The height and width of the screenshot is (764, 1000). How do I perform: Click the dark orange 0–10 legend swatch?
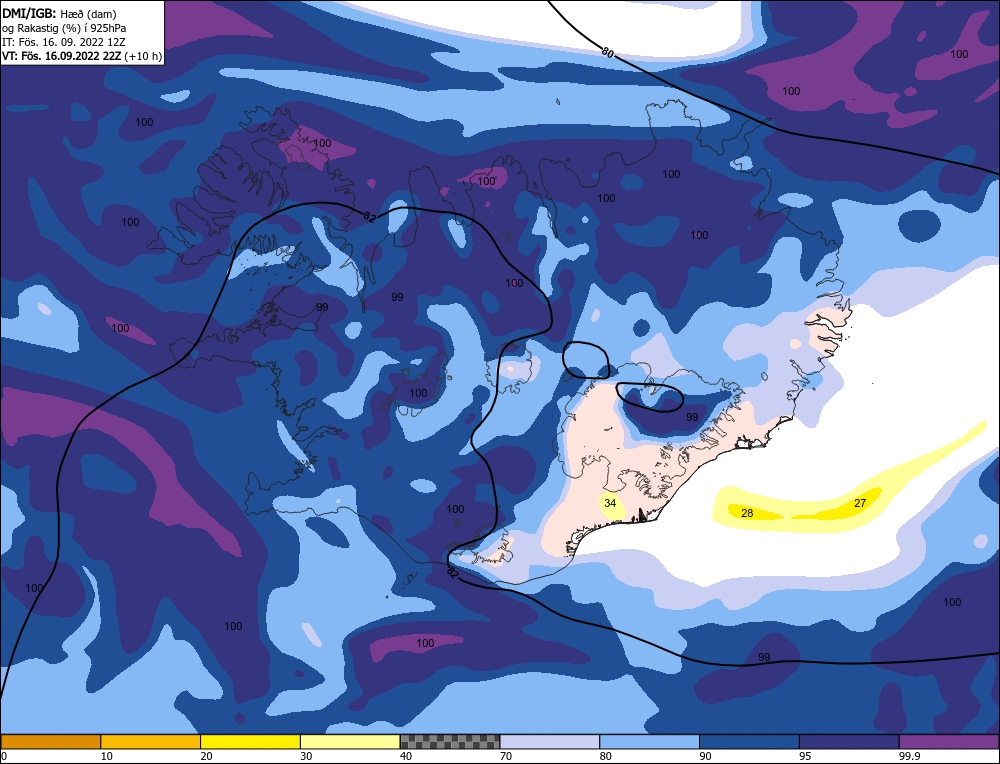pyautogui.click(x=51, y=742)
